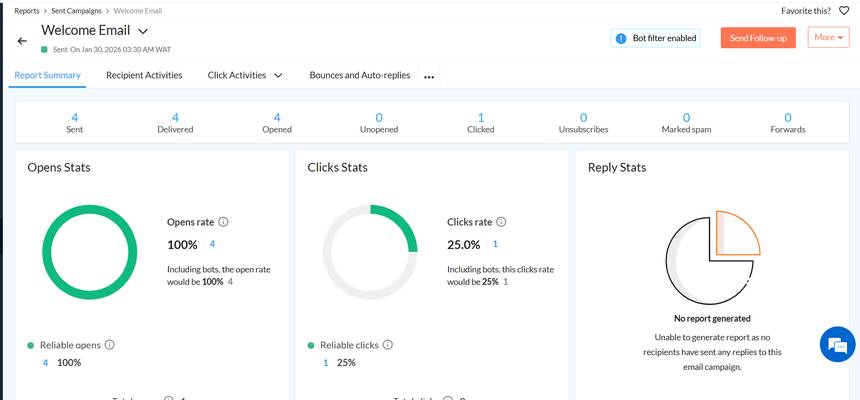Click the Reliable opens info icon
860x400 pixels.
pyautogui.click(x=110, y=345)
